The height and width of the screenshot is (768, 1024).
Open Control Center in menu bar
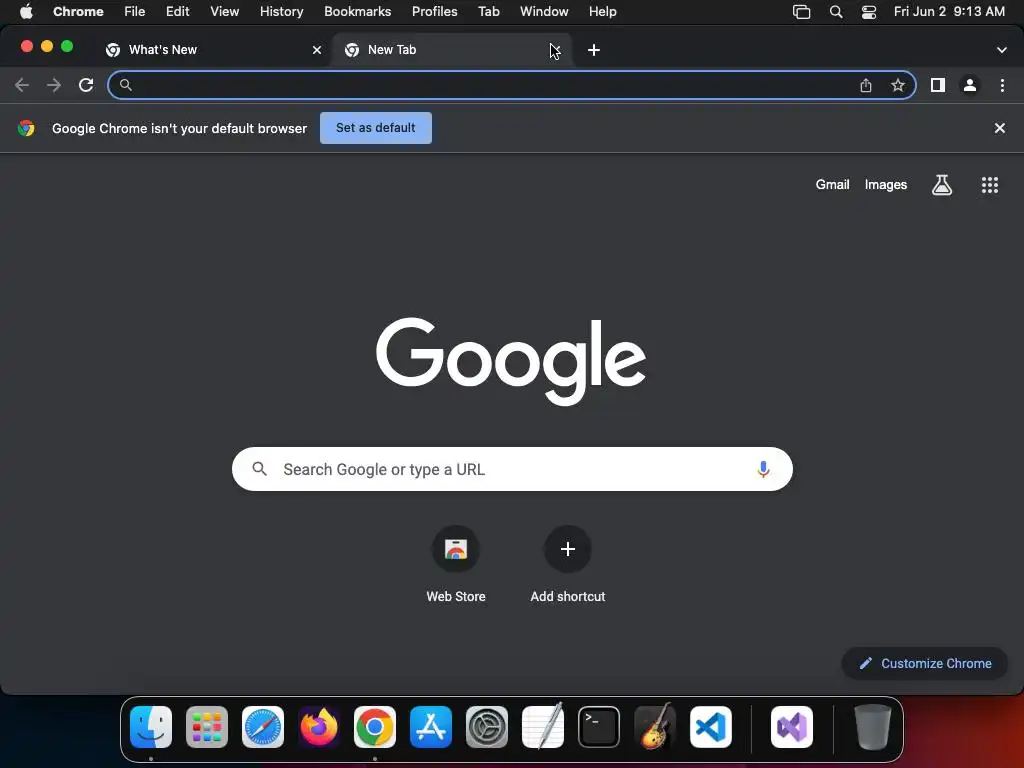coord(869,11)
